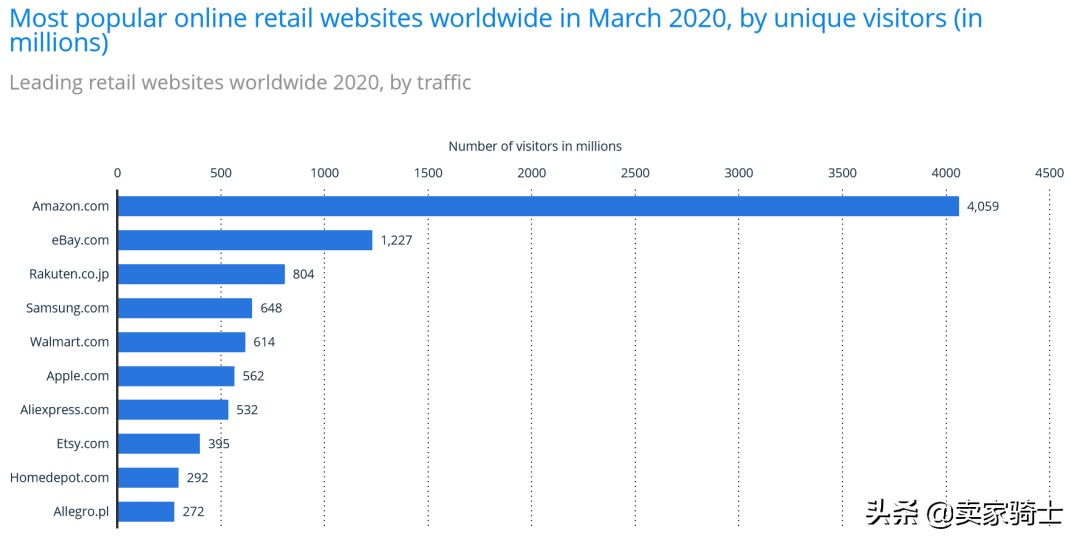
Task: Click the value label '272'
Action: [194, 511]
